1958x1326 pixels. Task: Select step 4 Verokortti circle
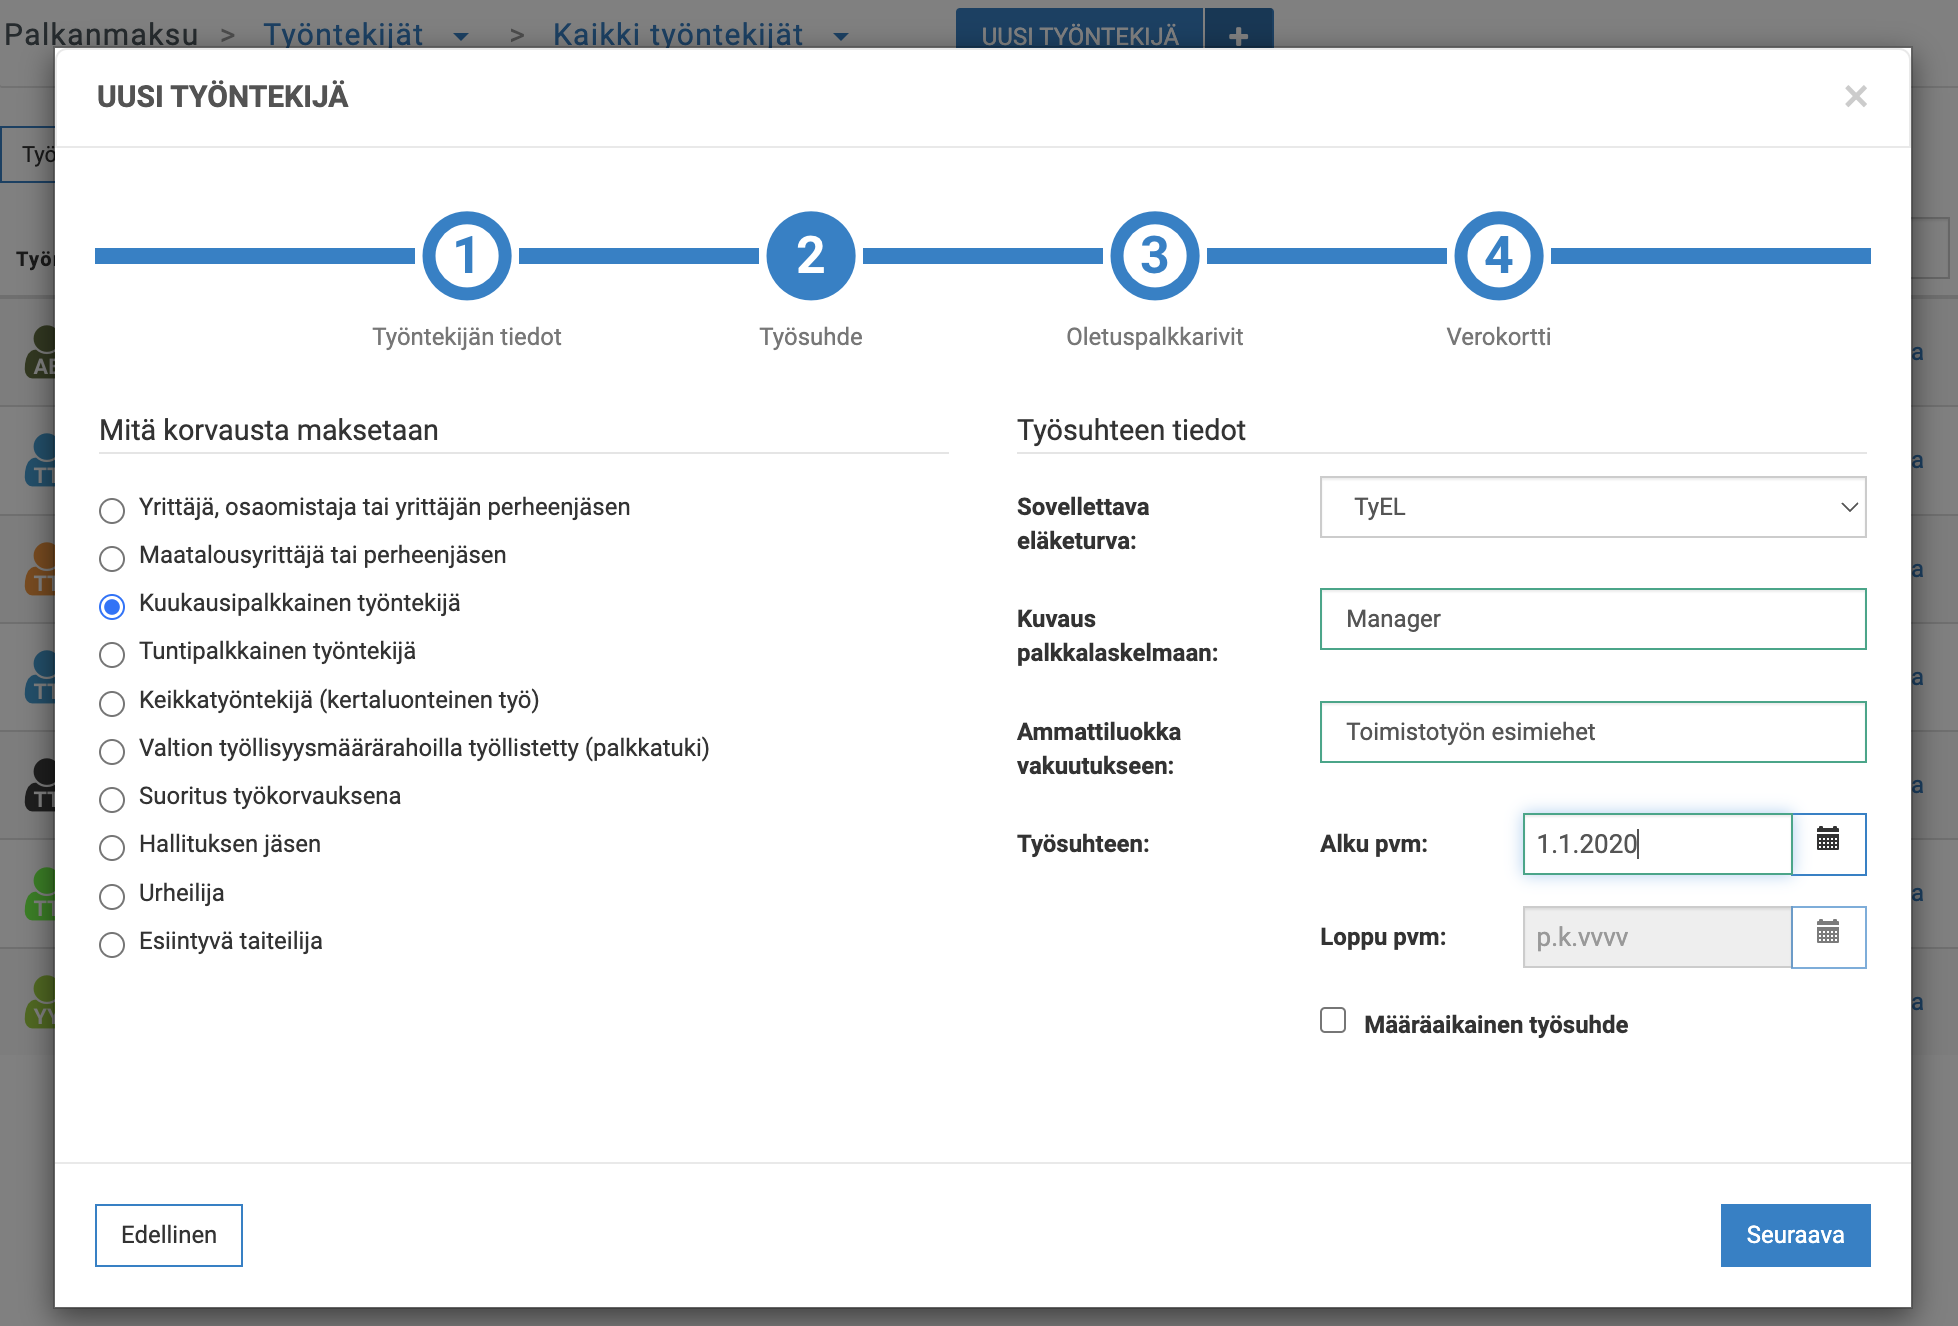1498,256
